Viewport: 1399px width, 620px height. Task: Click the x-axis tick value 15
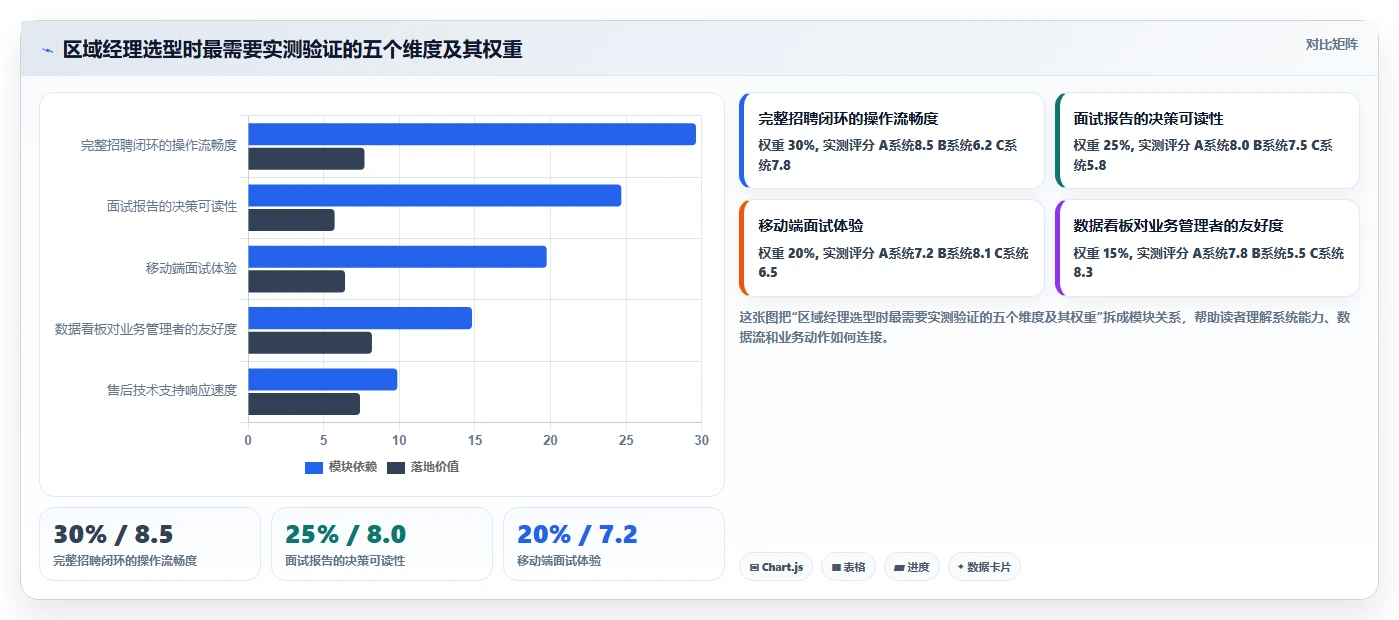point(475,440)
